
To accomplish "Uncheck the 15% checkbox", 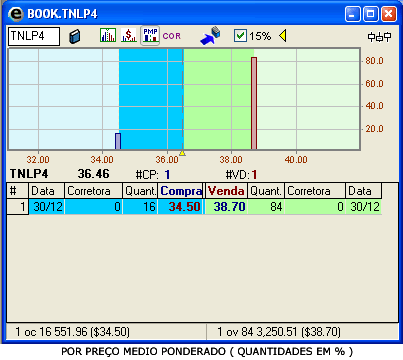I will tap(240, 36).
